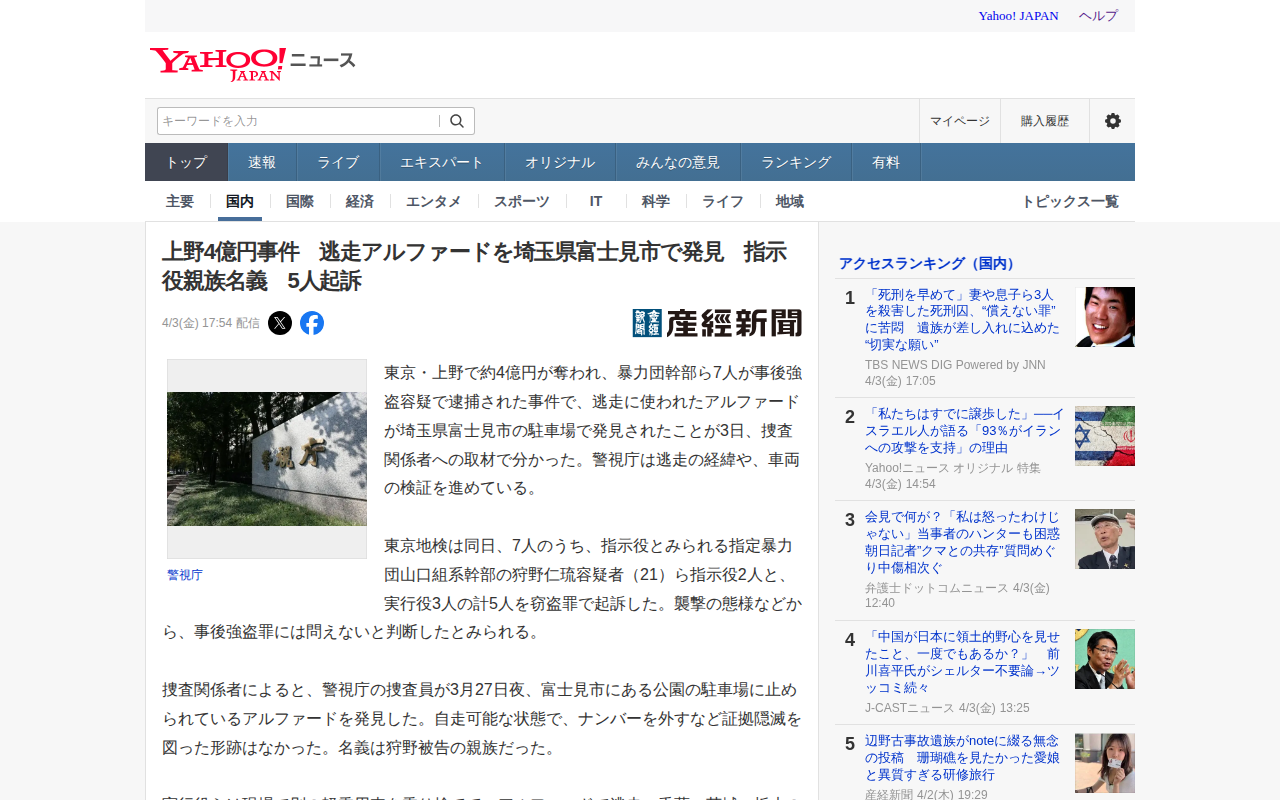The height and width of the screenshot is (800, 1280).
Task: Open the みんなの意見 tab
Action: (677, 162)
